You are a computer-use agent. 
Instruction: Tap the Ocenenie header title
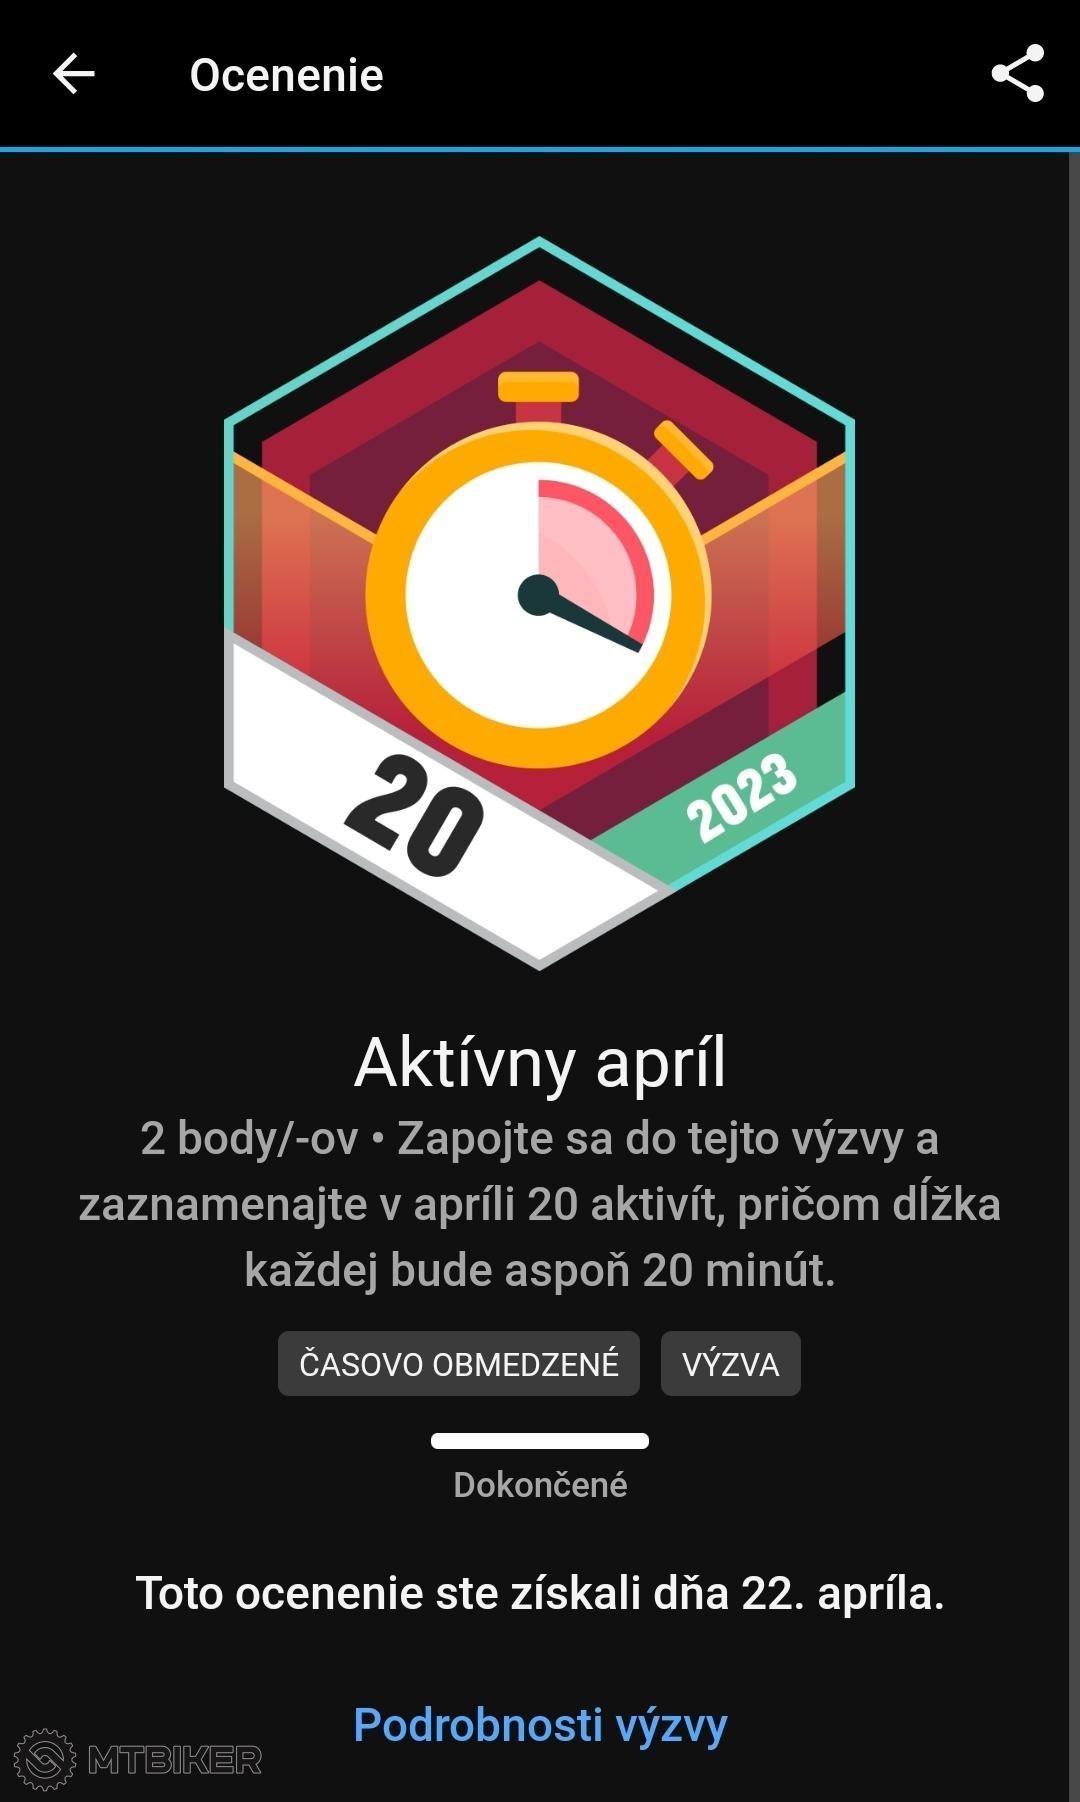click(x=287, y=75)
